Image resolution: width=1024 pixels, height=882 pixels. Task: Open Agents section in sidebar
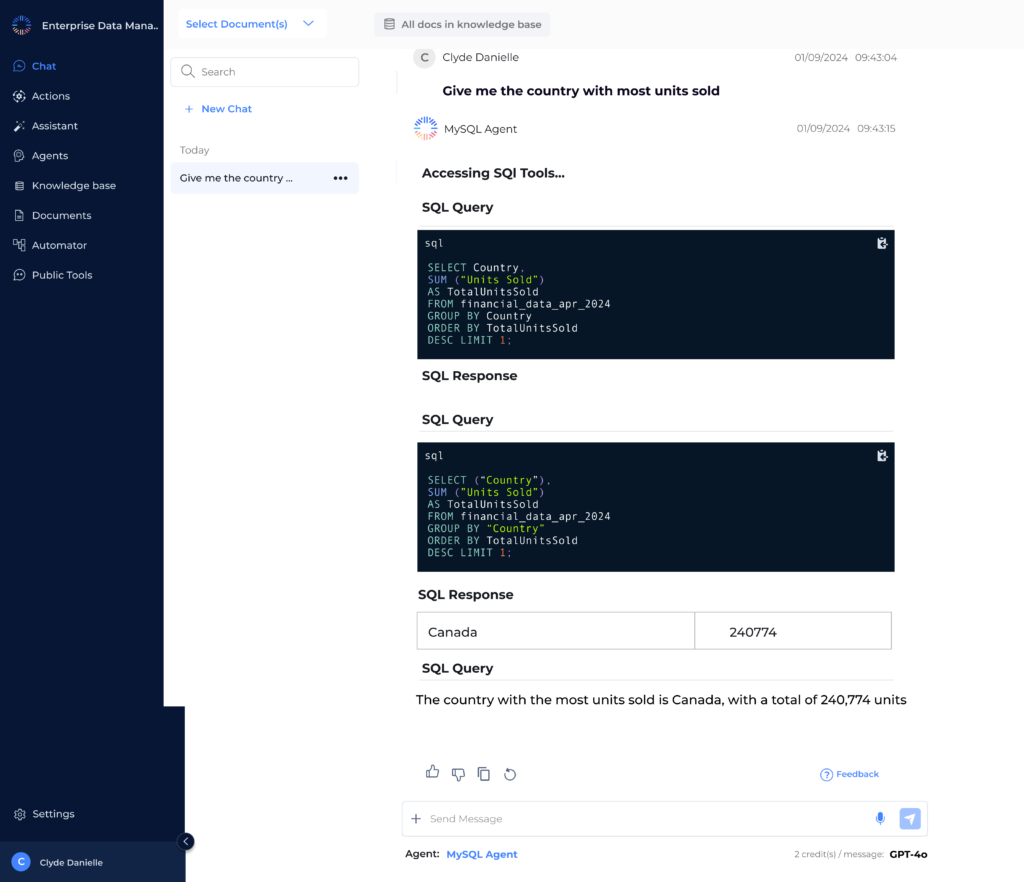click(x=49, y=156)
